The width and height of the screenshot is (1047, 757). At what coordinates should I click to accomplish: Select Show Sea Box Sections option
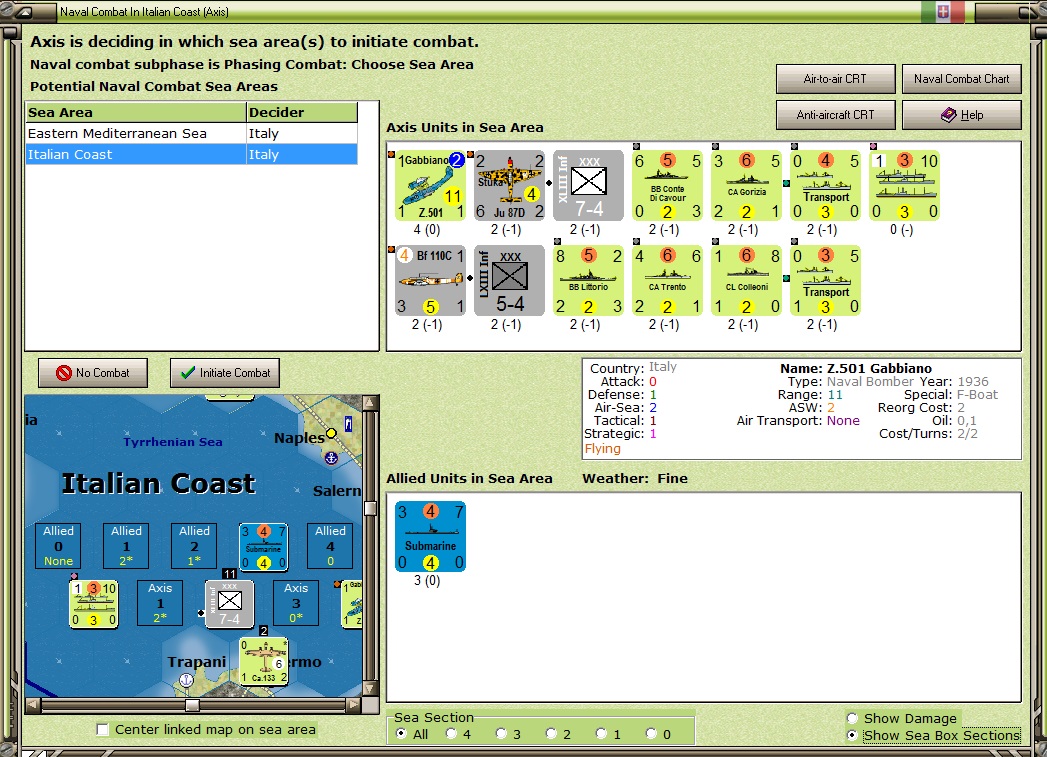coord(852,735)
